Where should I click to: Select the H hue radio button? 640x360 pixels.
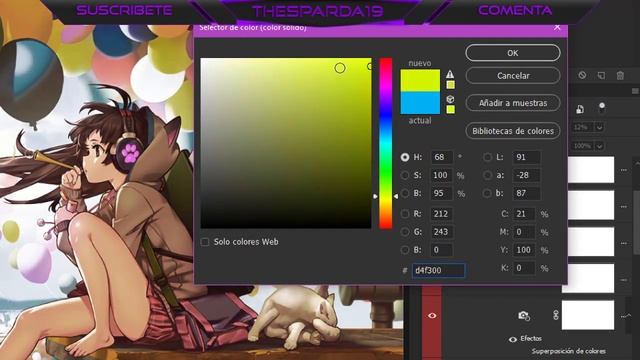pos(404,157)
